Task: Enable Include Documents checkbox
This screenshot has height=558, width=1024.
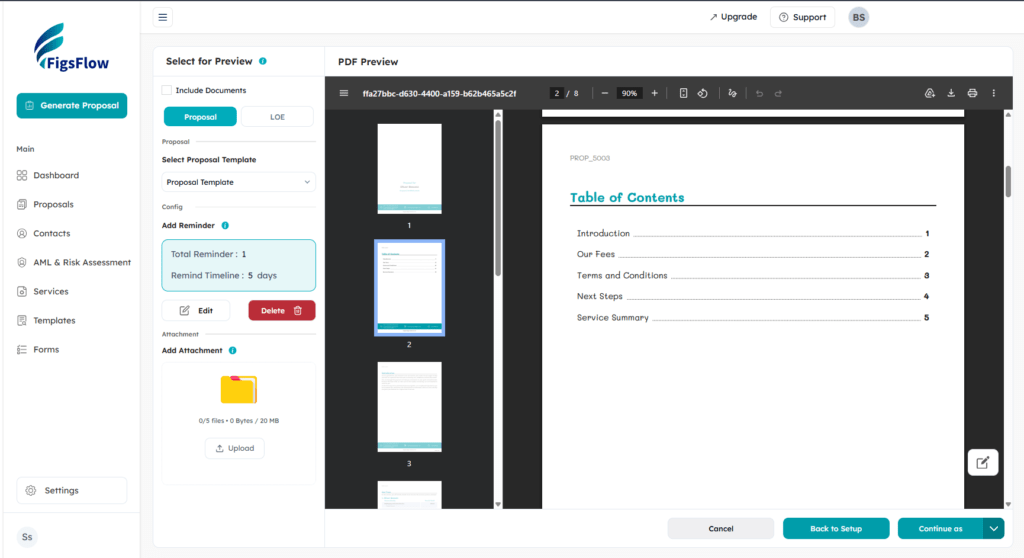Action: [167, 90]
